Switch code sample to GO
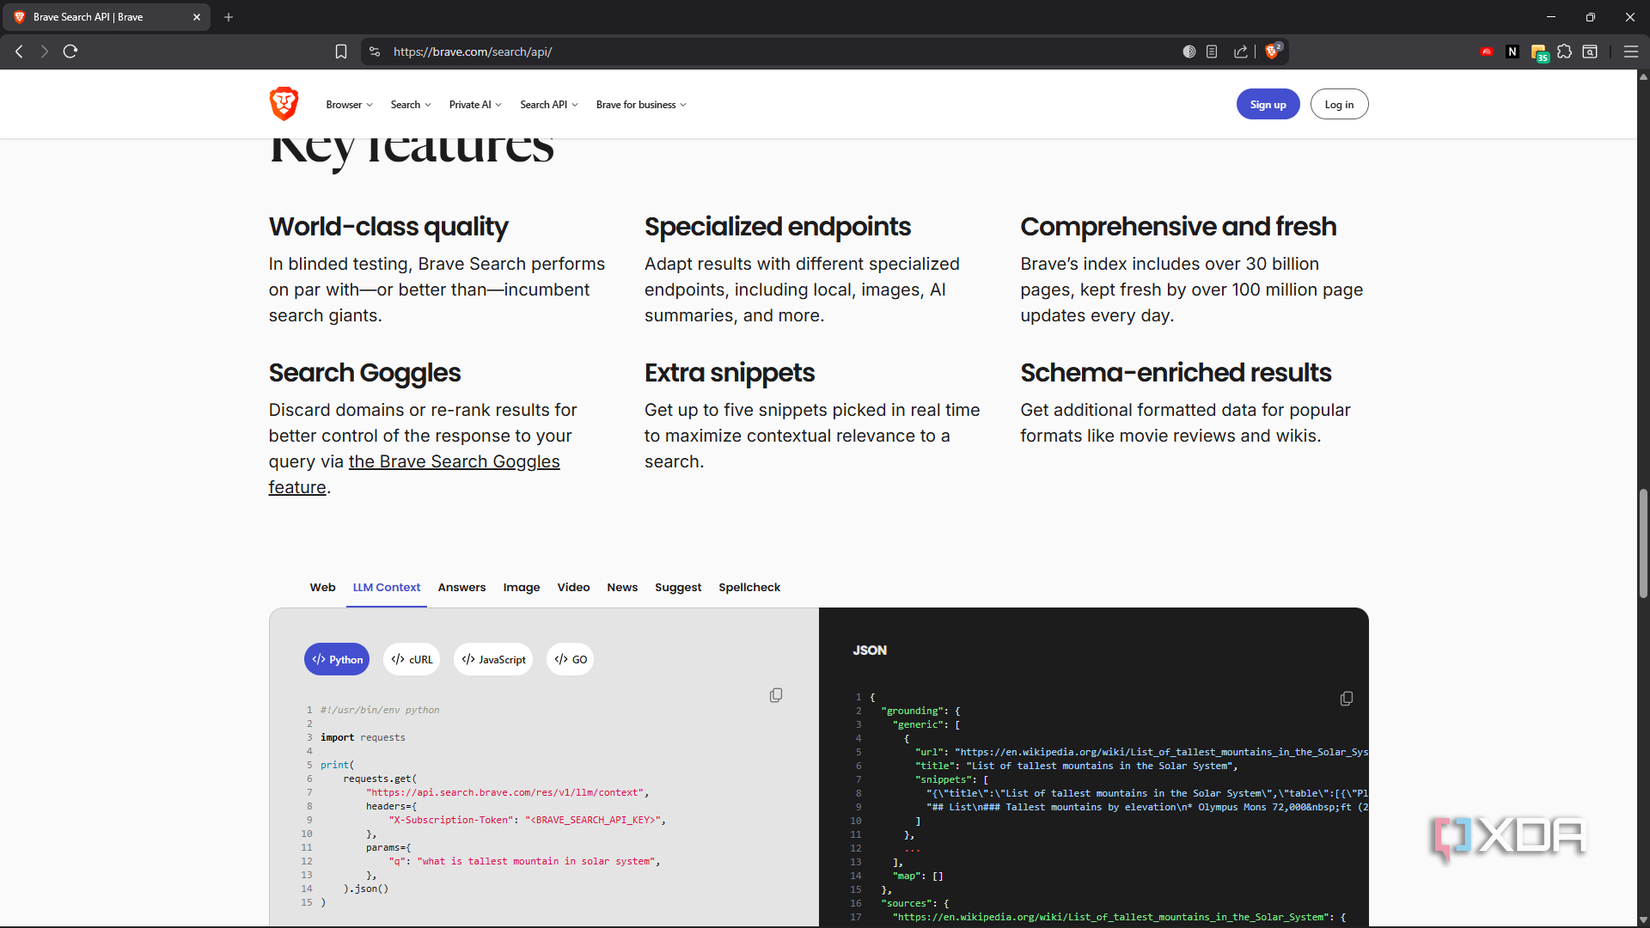1650x928 pixels. click(570, 659)
